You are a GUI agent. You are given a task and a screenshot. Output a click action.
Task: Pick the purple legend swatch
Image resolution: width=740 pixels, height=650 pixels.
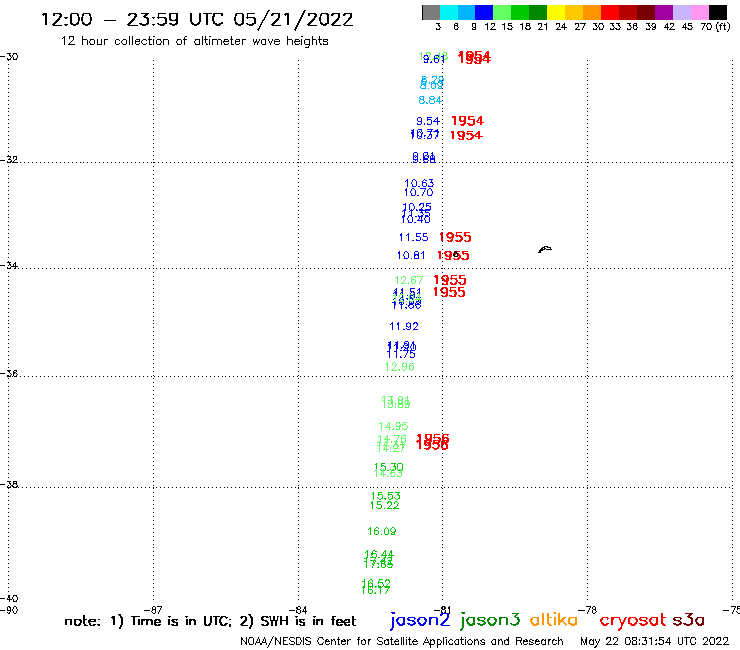click(x=664, y=12)
